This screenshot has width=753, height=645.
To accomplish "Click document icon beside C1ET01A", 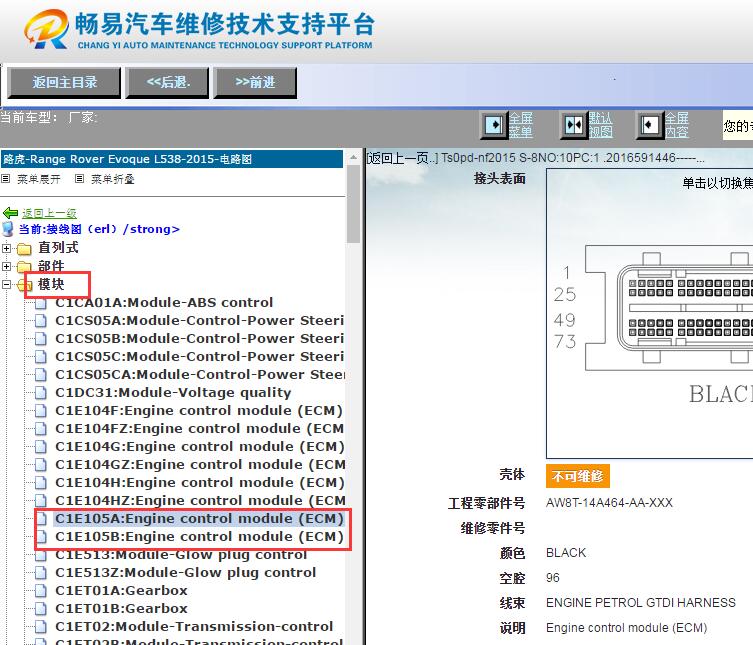I will coord(41,591).
